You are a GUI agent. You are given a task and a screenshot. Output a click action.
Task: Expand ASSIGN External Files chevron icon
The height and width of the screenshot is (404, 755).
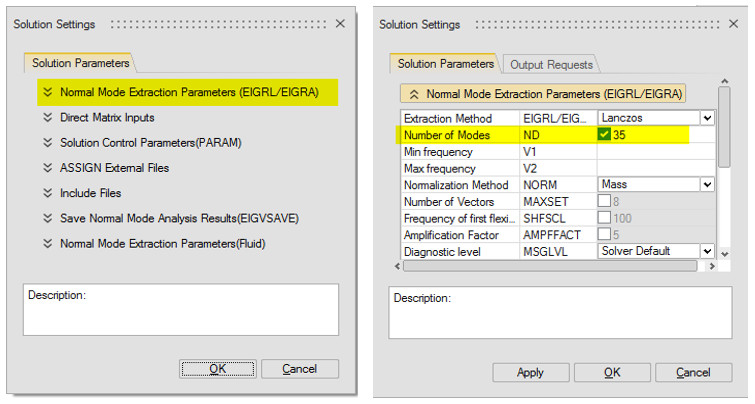[x=46, y=168]
